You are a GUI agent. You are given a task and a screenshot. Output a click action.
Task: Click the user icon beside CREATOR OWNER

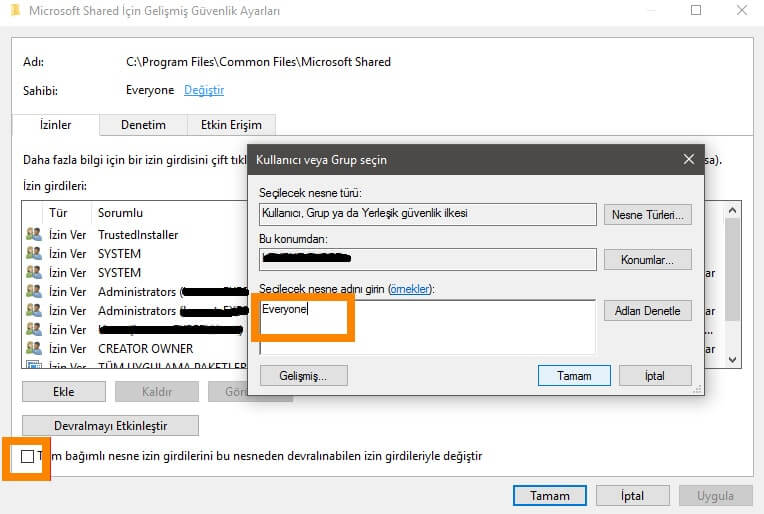[x=34, y=348]
